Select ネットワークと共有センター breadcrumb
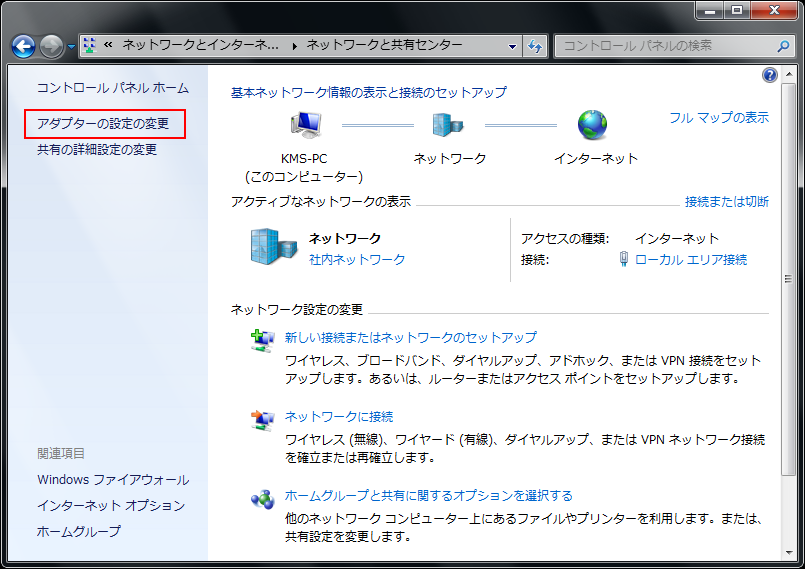The height and width of the screenshot is (569, 805). point(385,45)
